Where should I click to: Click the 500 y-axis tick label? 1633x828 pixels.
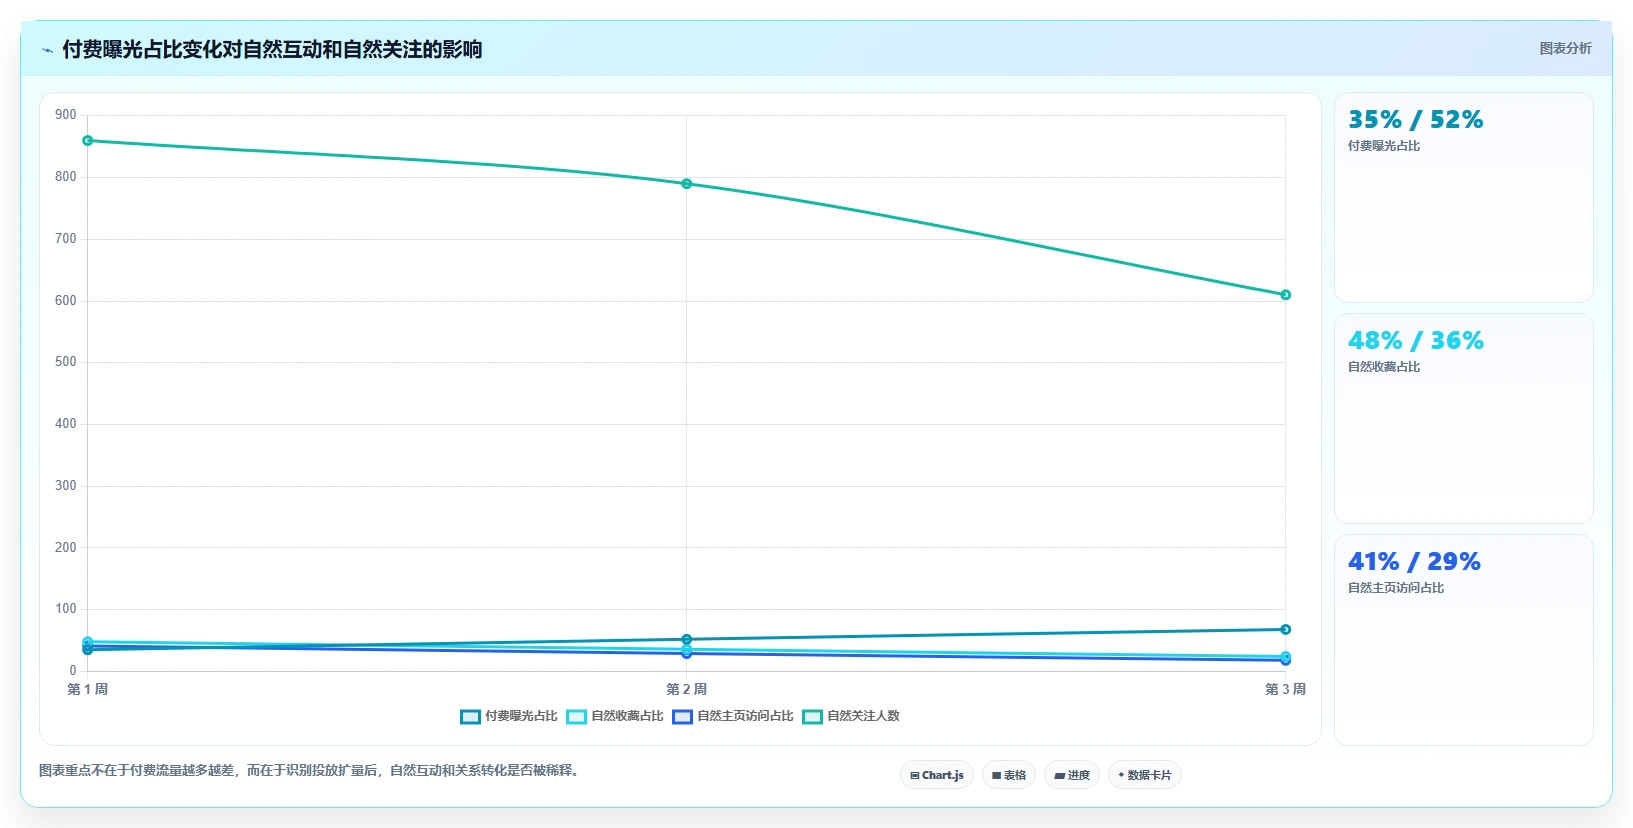tap(66, 362)
